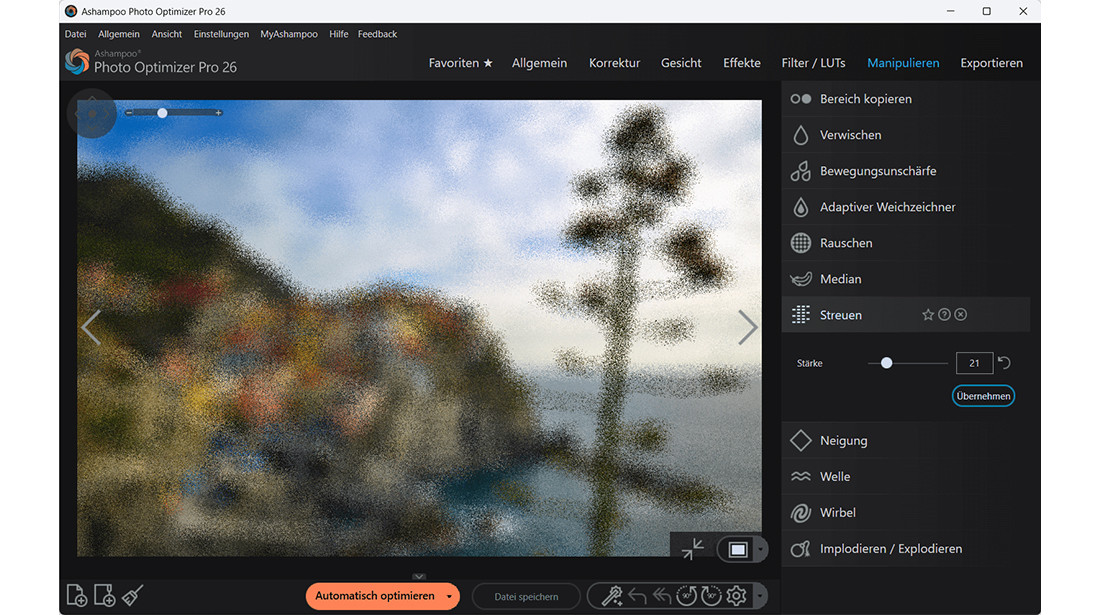The image size is (1100, 615).
Task: Click the Übernehmen button
Action: click(x=983, y=396)
